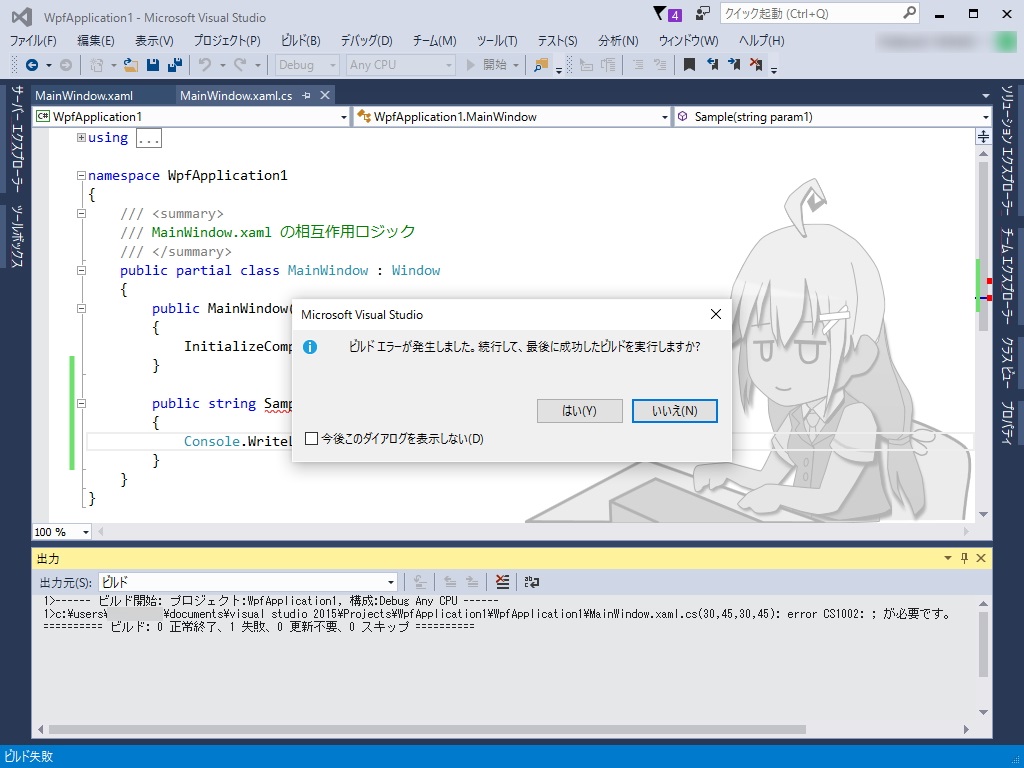
Task: Click the Clear Bookmarks icon
Action: point(756,65)
